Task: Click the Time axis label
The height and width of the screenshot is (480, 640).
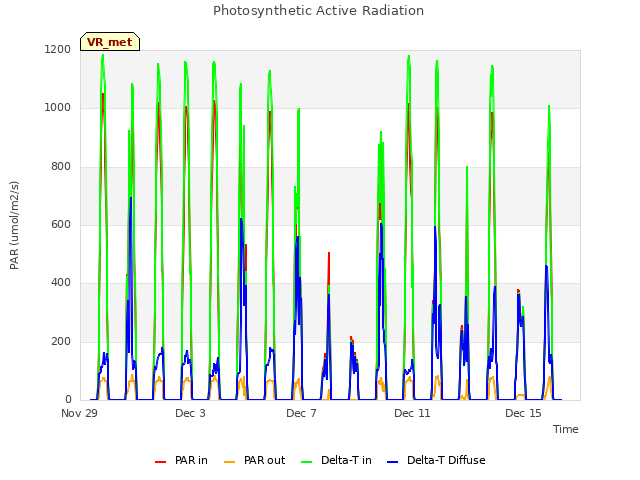Action: [x=566, y=429]
